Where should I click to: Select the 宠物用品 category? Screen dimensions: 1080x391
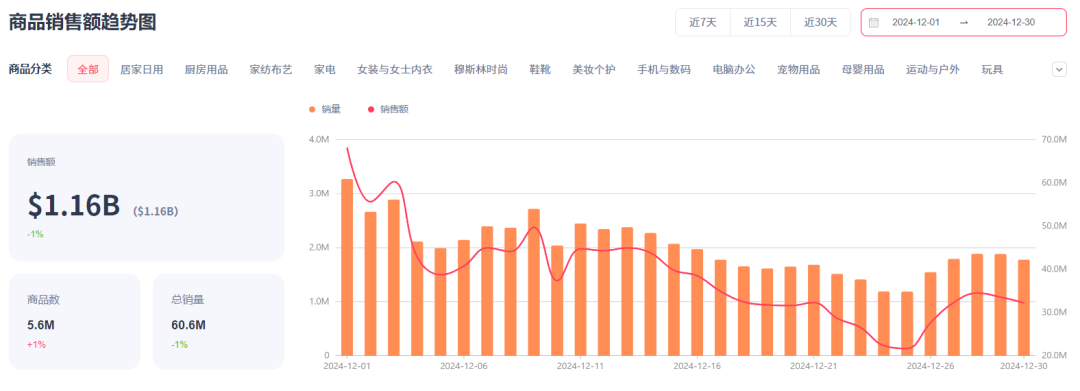tap(798, 69)
